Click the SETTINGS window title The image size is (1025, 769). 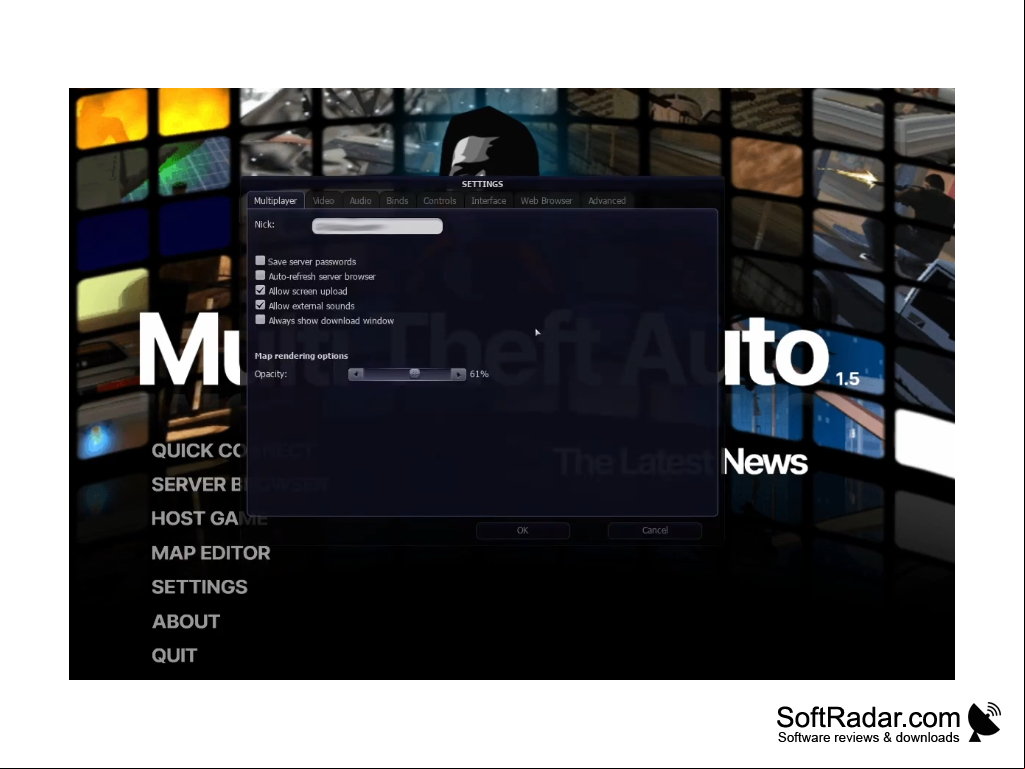point(482,184)
